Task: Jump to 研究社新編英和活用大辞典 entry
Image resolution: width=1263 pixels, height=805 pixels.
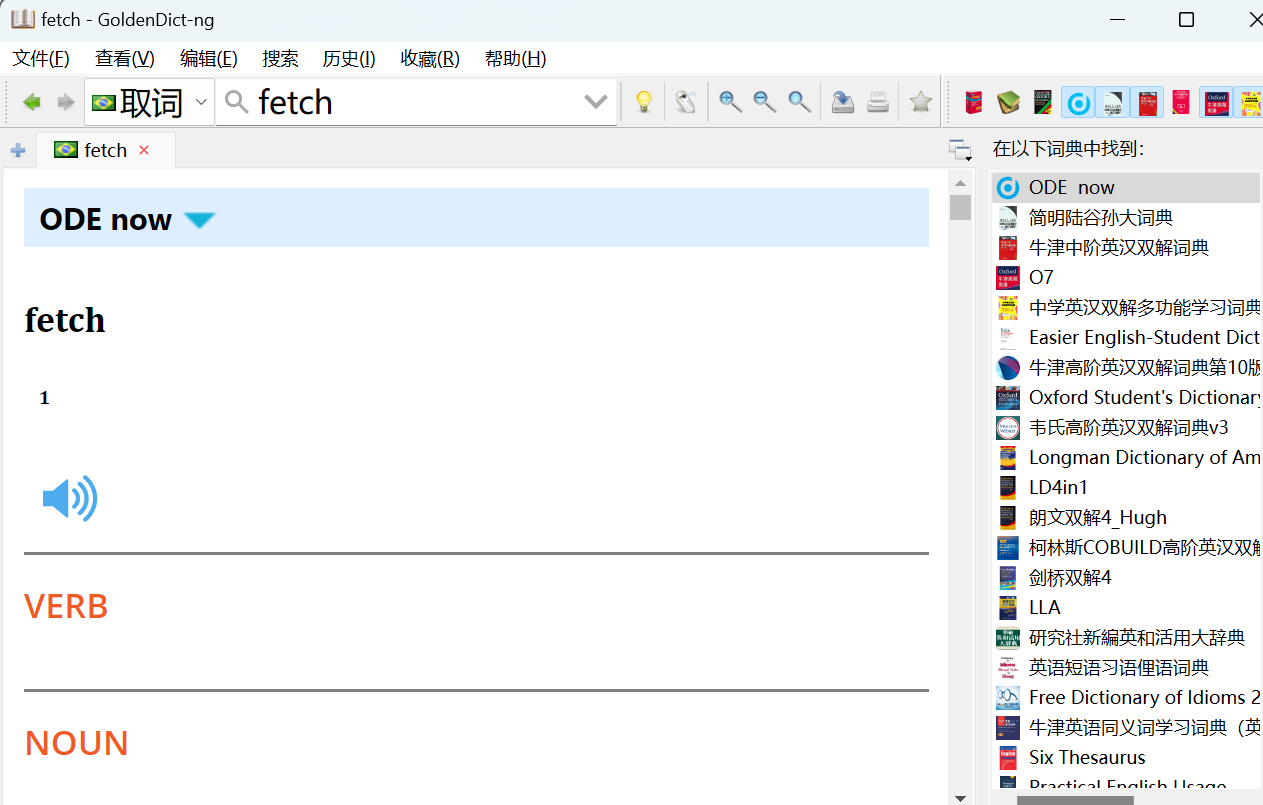Action: (x=1126, y=637)
